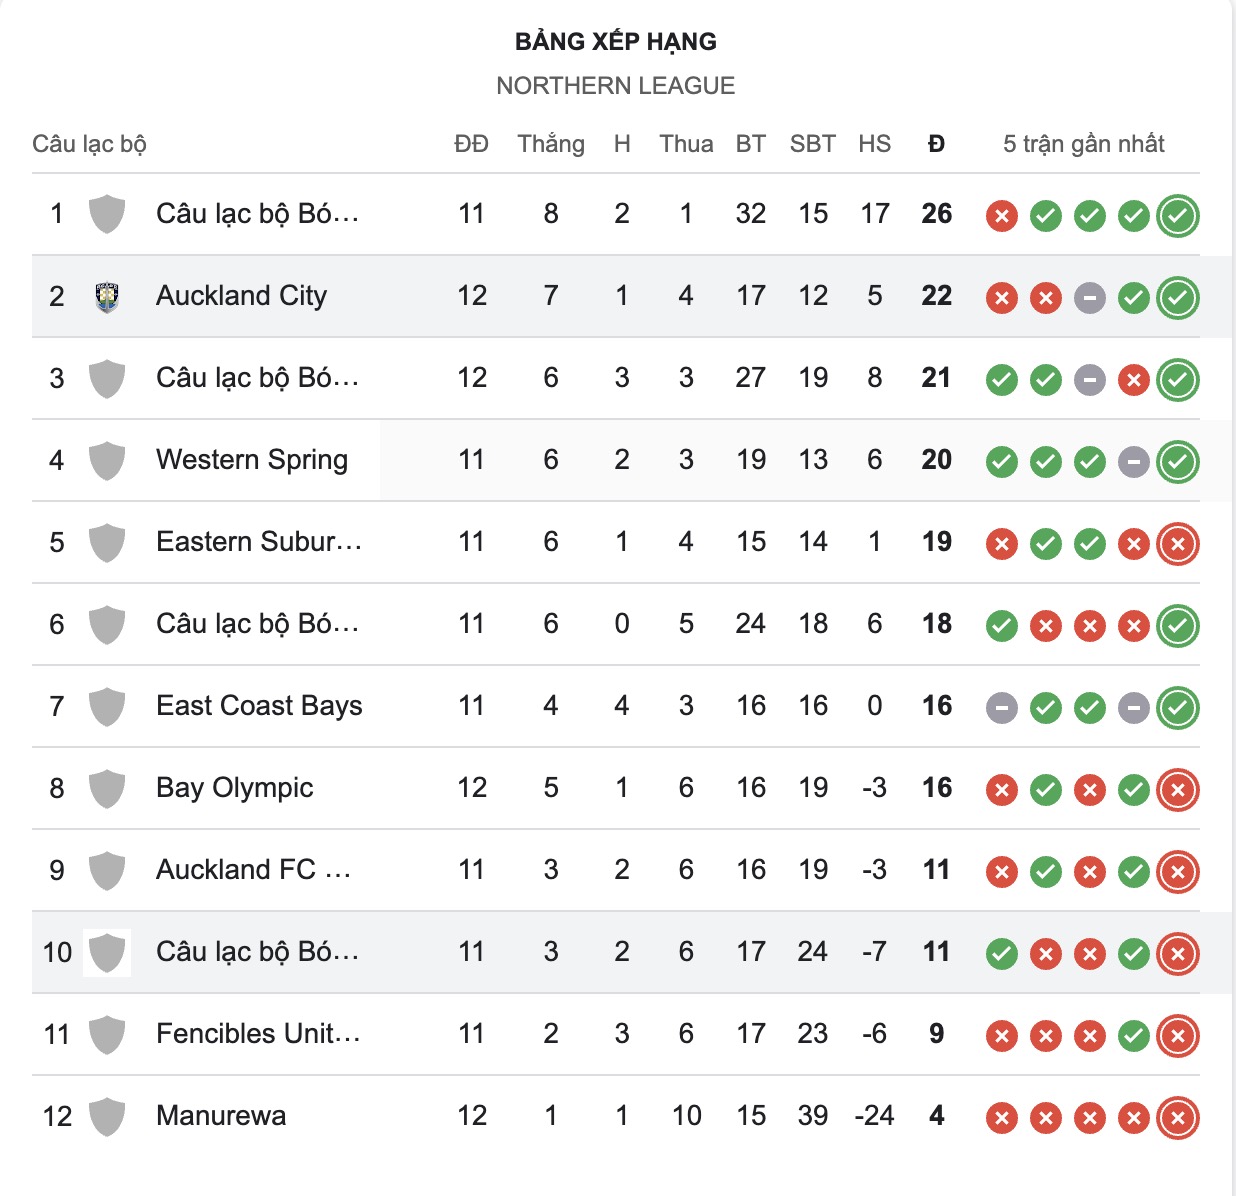Open the Manurewa team link
Image resolution: width=1236 pixels, height=1196 pixels.
click(221, 1116)
